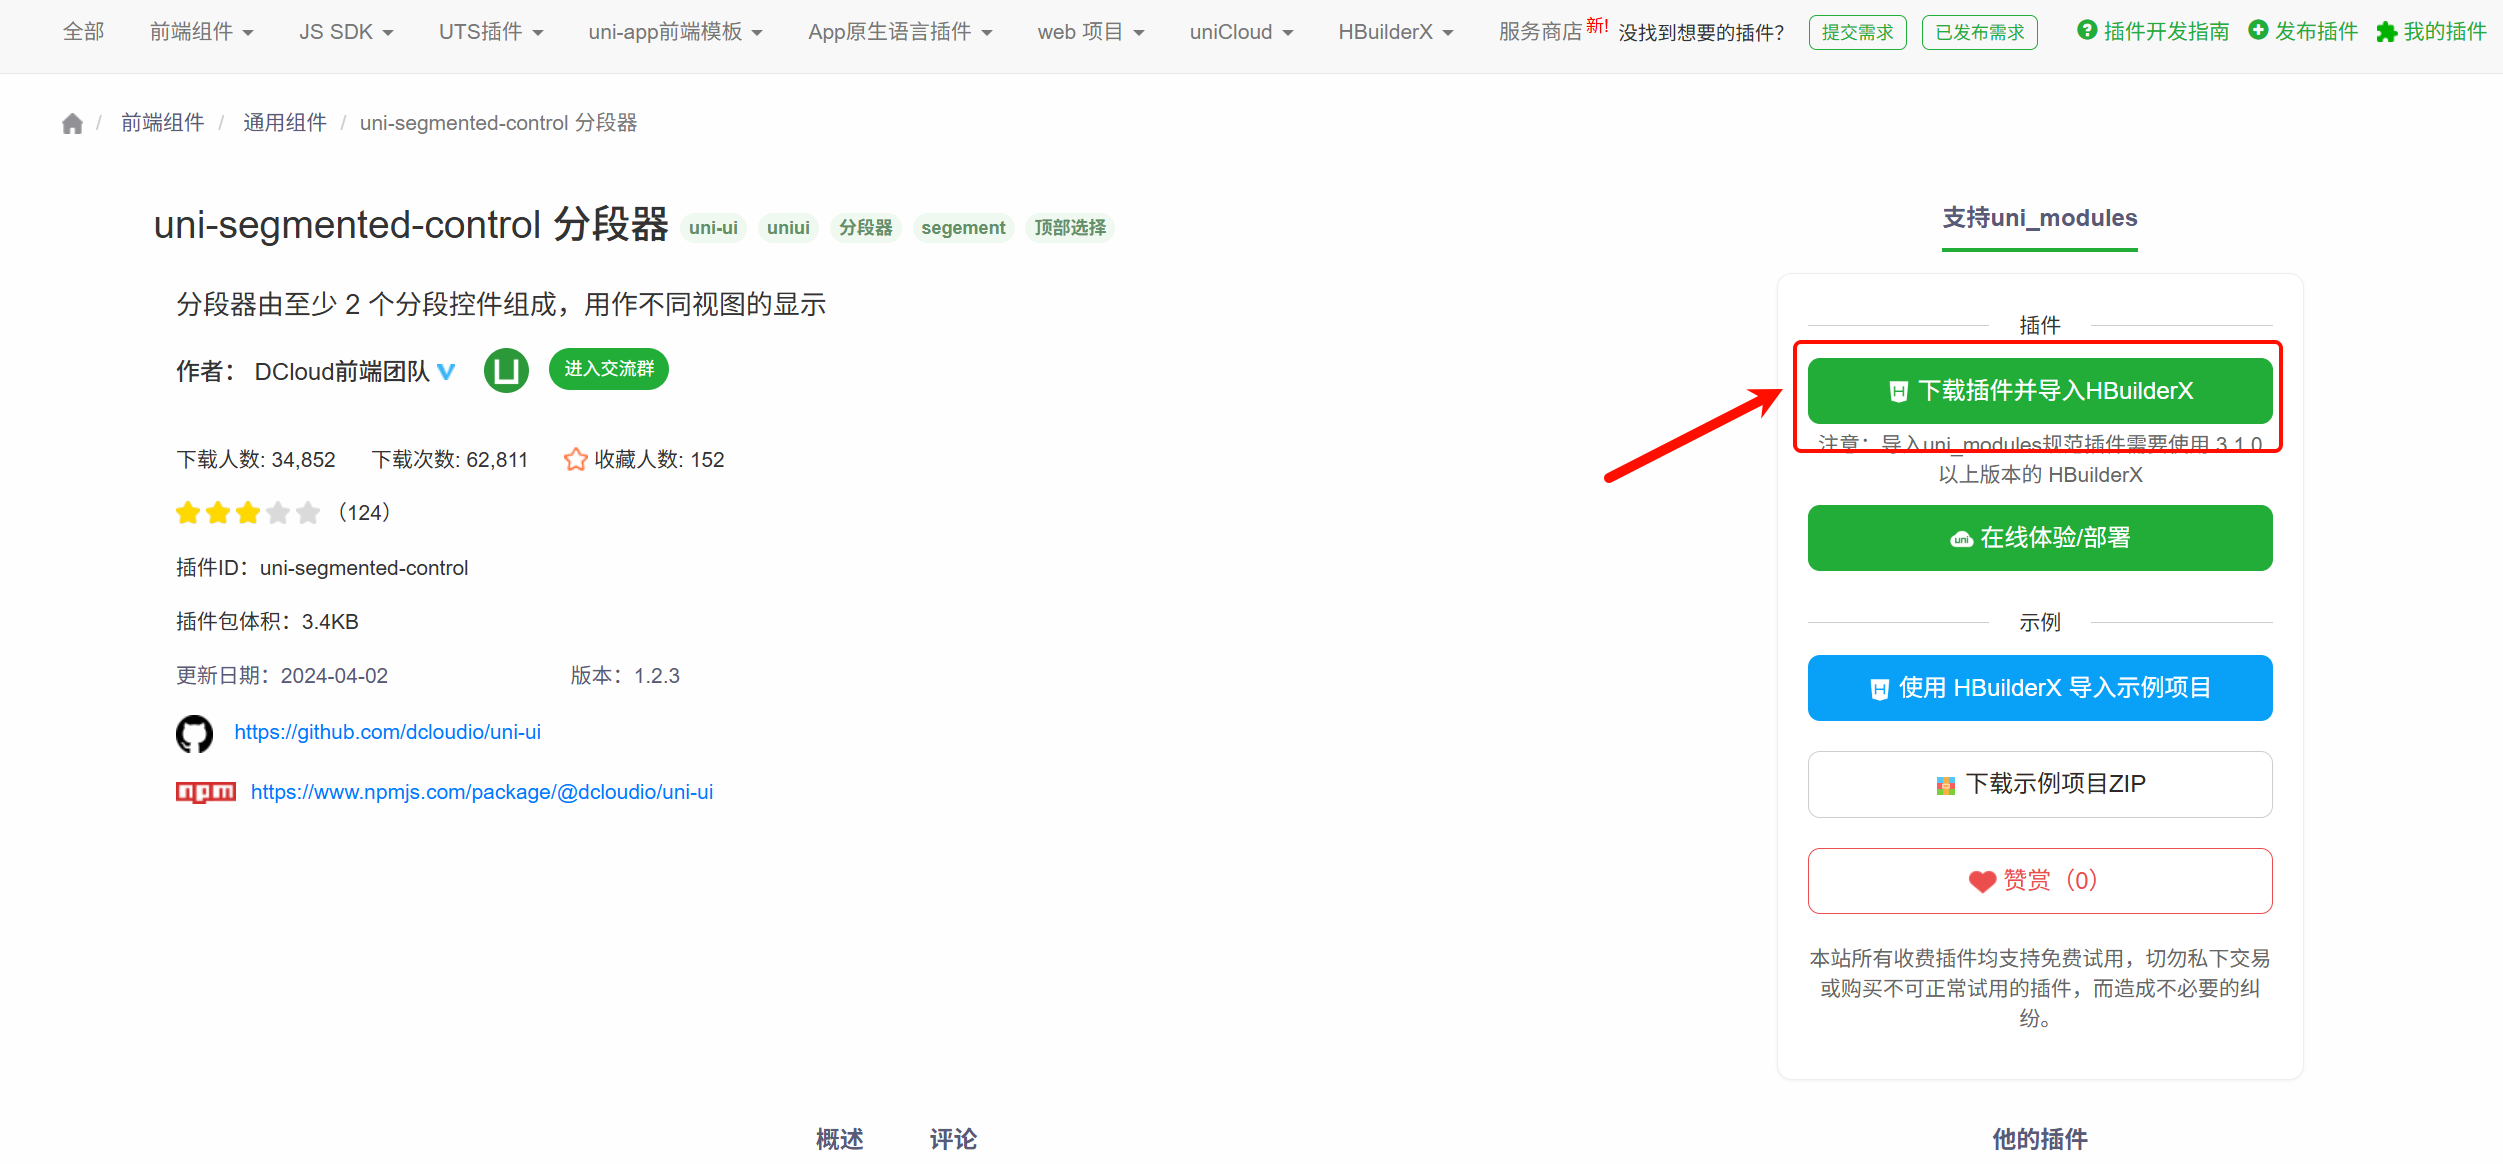Select the 支持uni_modules tab

click(2040, 219)
